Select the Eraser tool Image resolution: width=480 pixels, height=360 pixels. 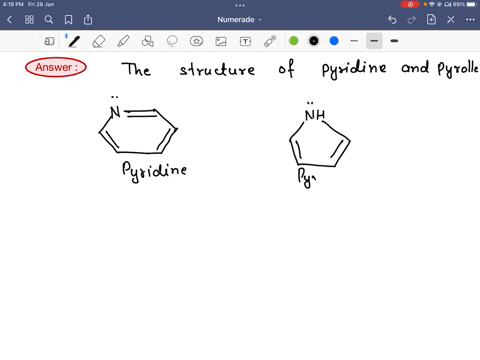99,41
